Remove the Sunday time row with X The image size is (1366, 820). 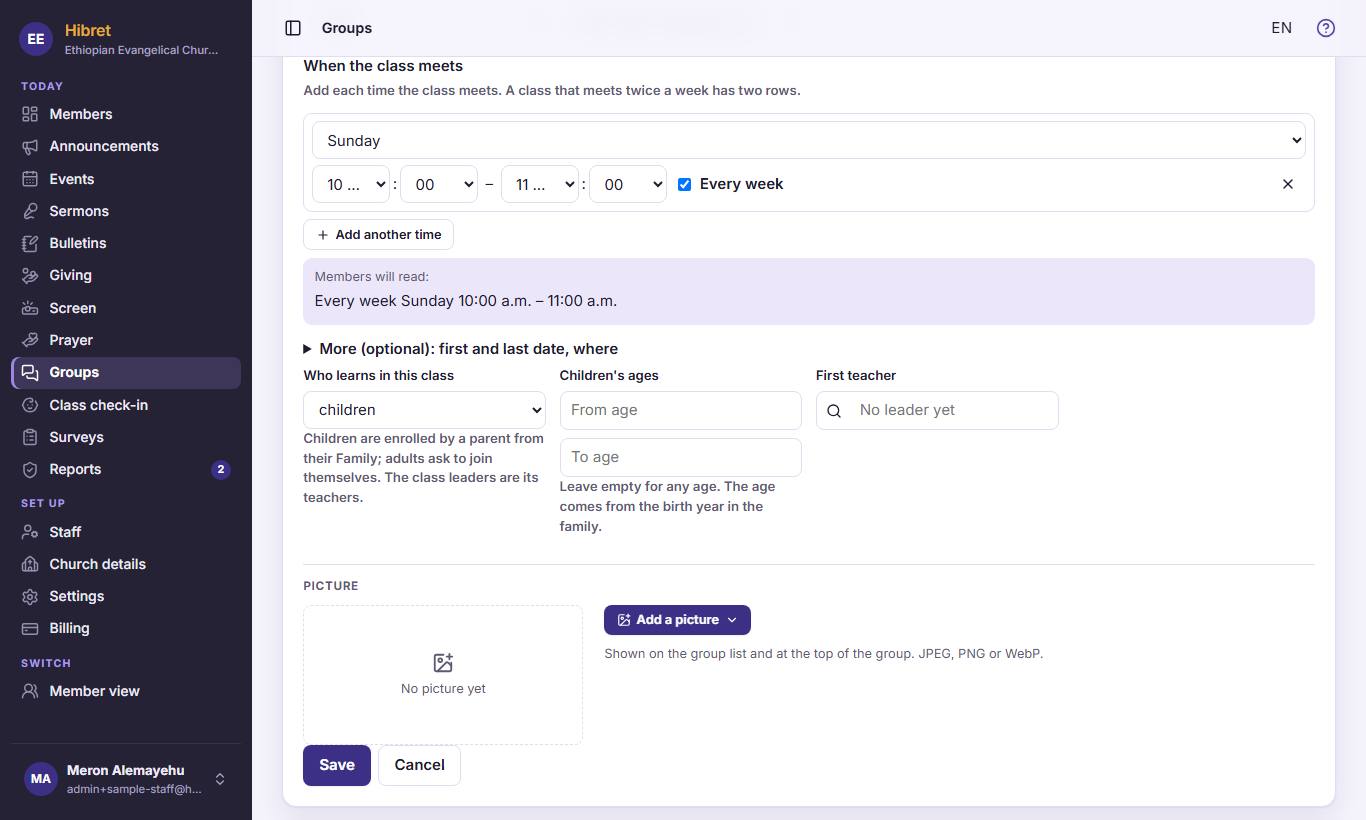pos(1288,184)
